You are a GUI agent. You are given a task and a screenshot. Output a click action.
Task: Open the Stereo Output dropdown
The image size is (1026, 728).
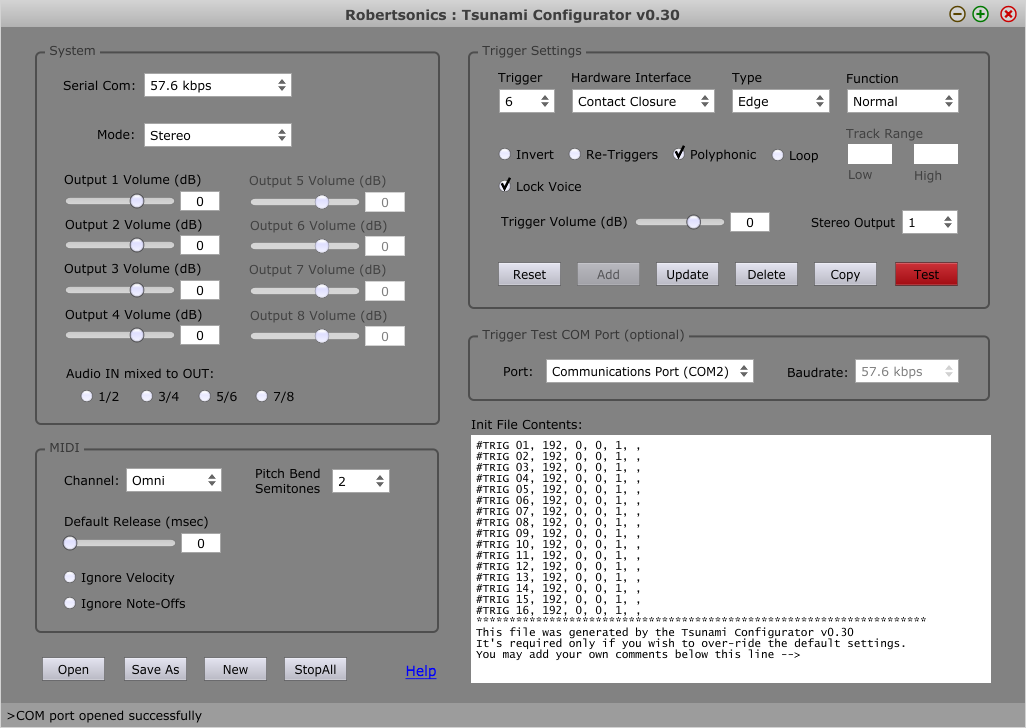[x=929, y=222]
